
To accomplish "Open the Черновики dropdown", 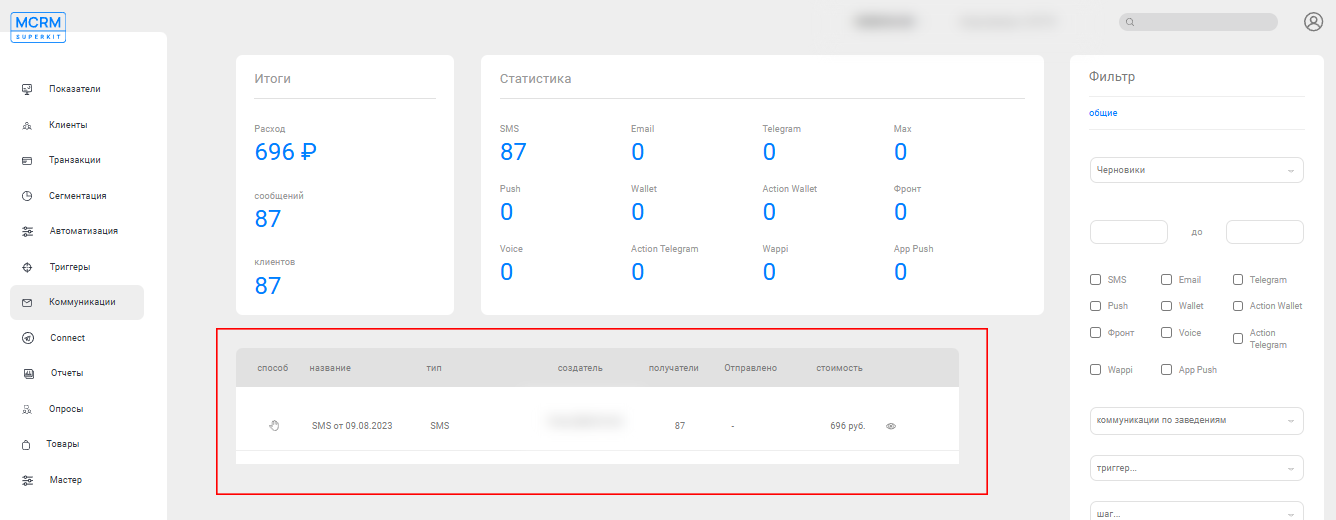I will point(1196,170).
